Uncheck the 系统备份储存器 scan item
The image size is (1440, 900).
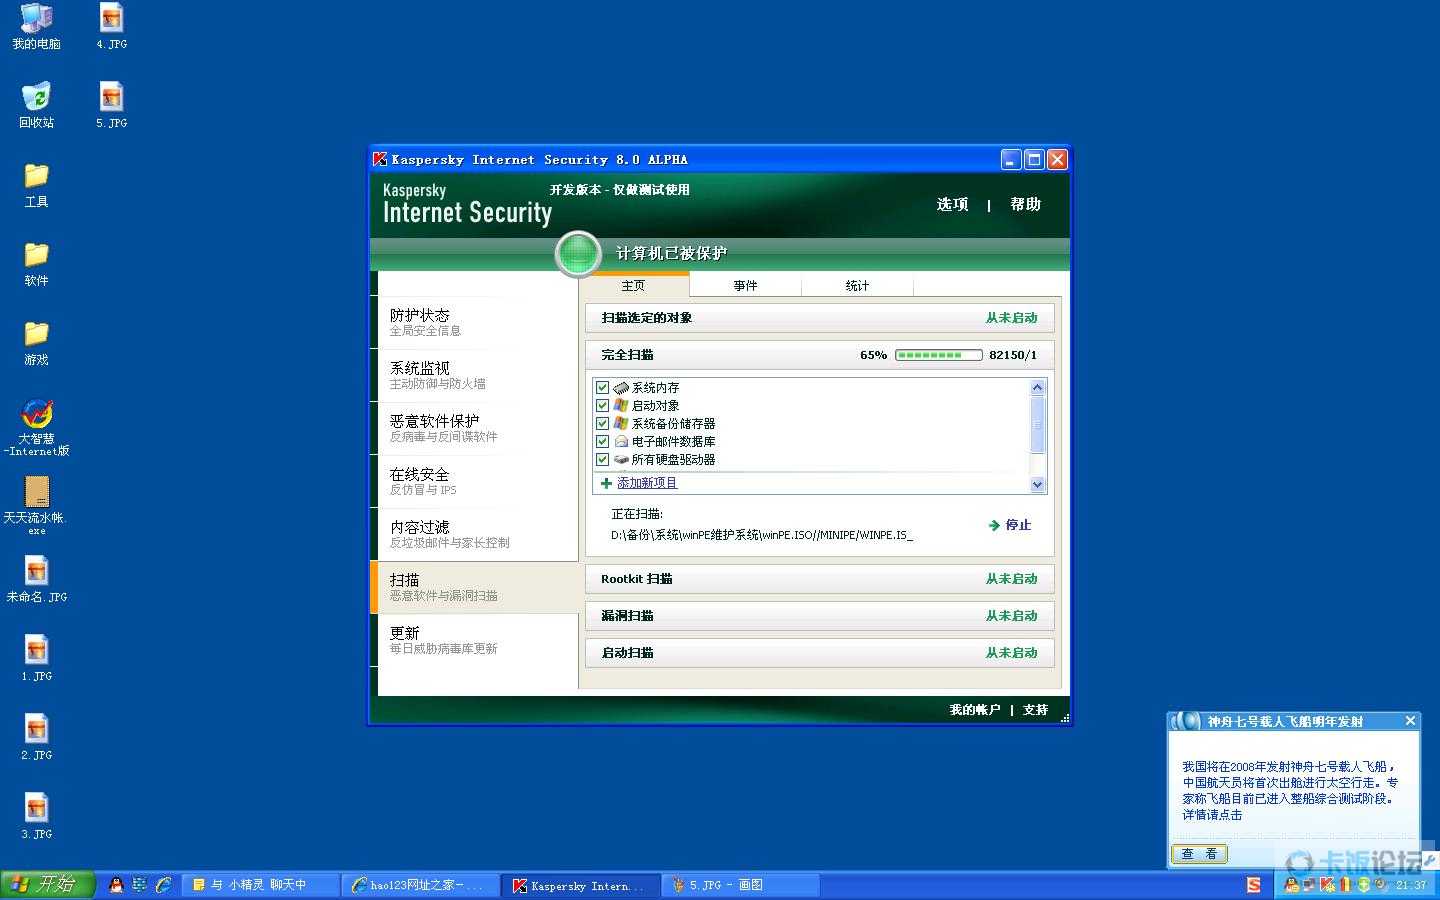click(x=602, y=423)
